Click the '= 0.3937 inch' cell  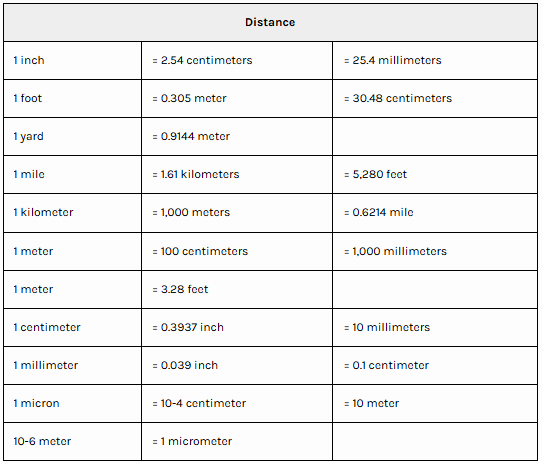pos(237,327)
